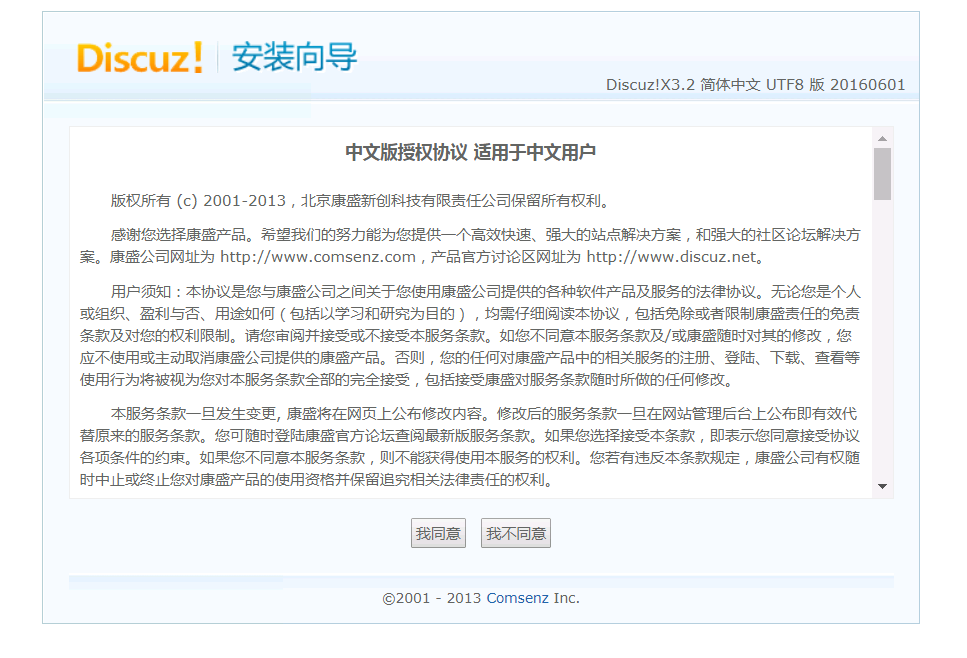The height and width of the screenshot is (658, 967).
Task: Click the license agreement scrollbar thumb
Action: (x=883, y=174)
